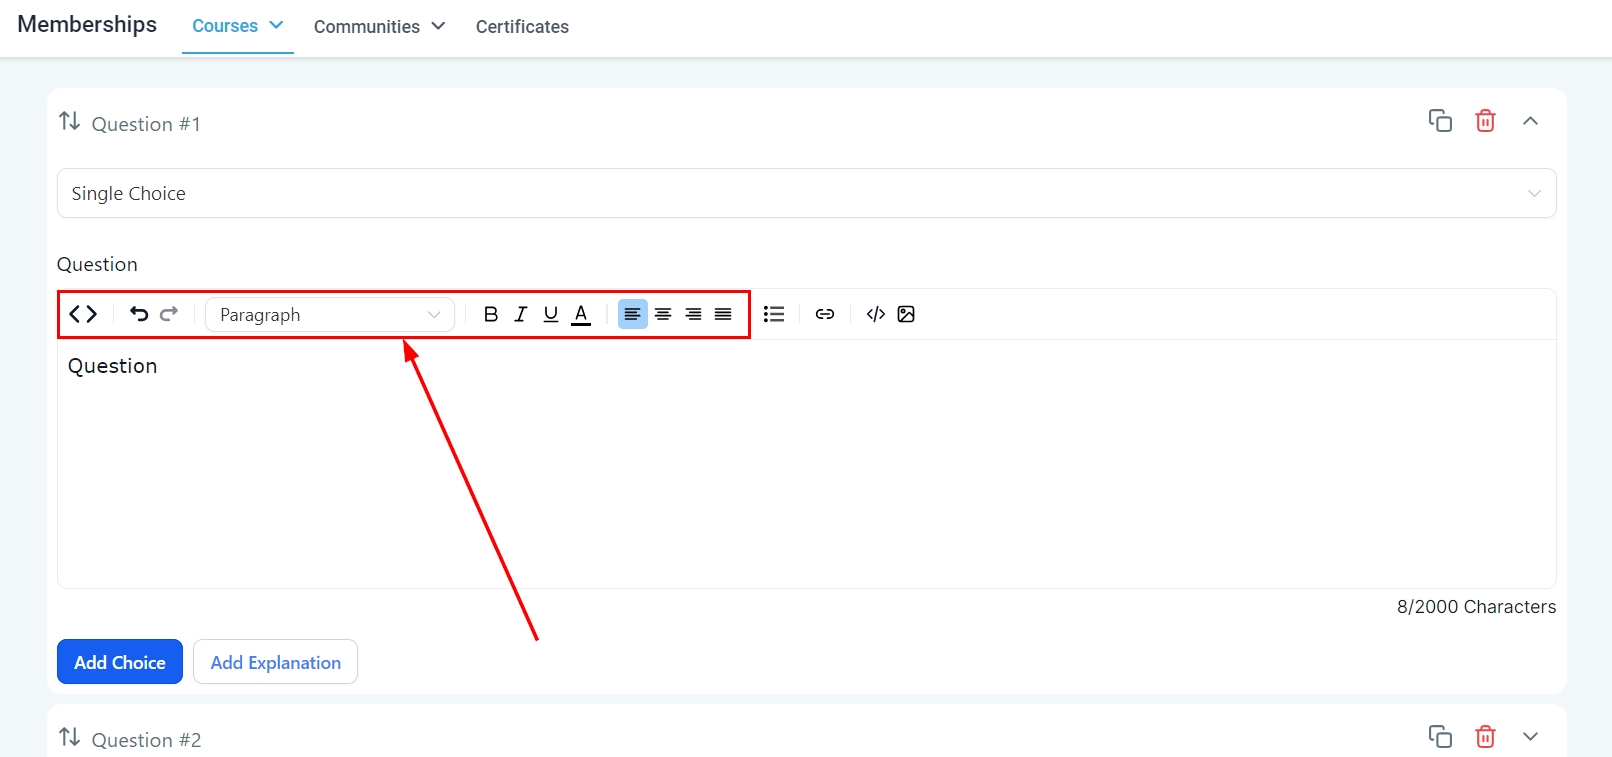Click the redo arrow in editor toolbar
Image resolution: width=1612 pixels, height=757 pixels.
click(x=169, y=314)
